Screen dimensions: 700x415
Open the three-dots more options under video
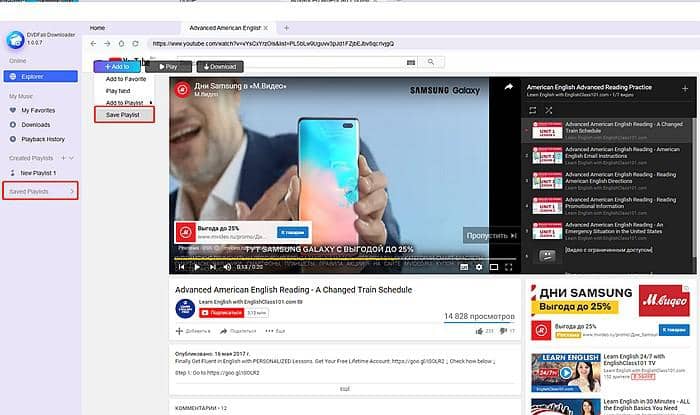[275, 331]
